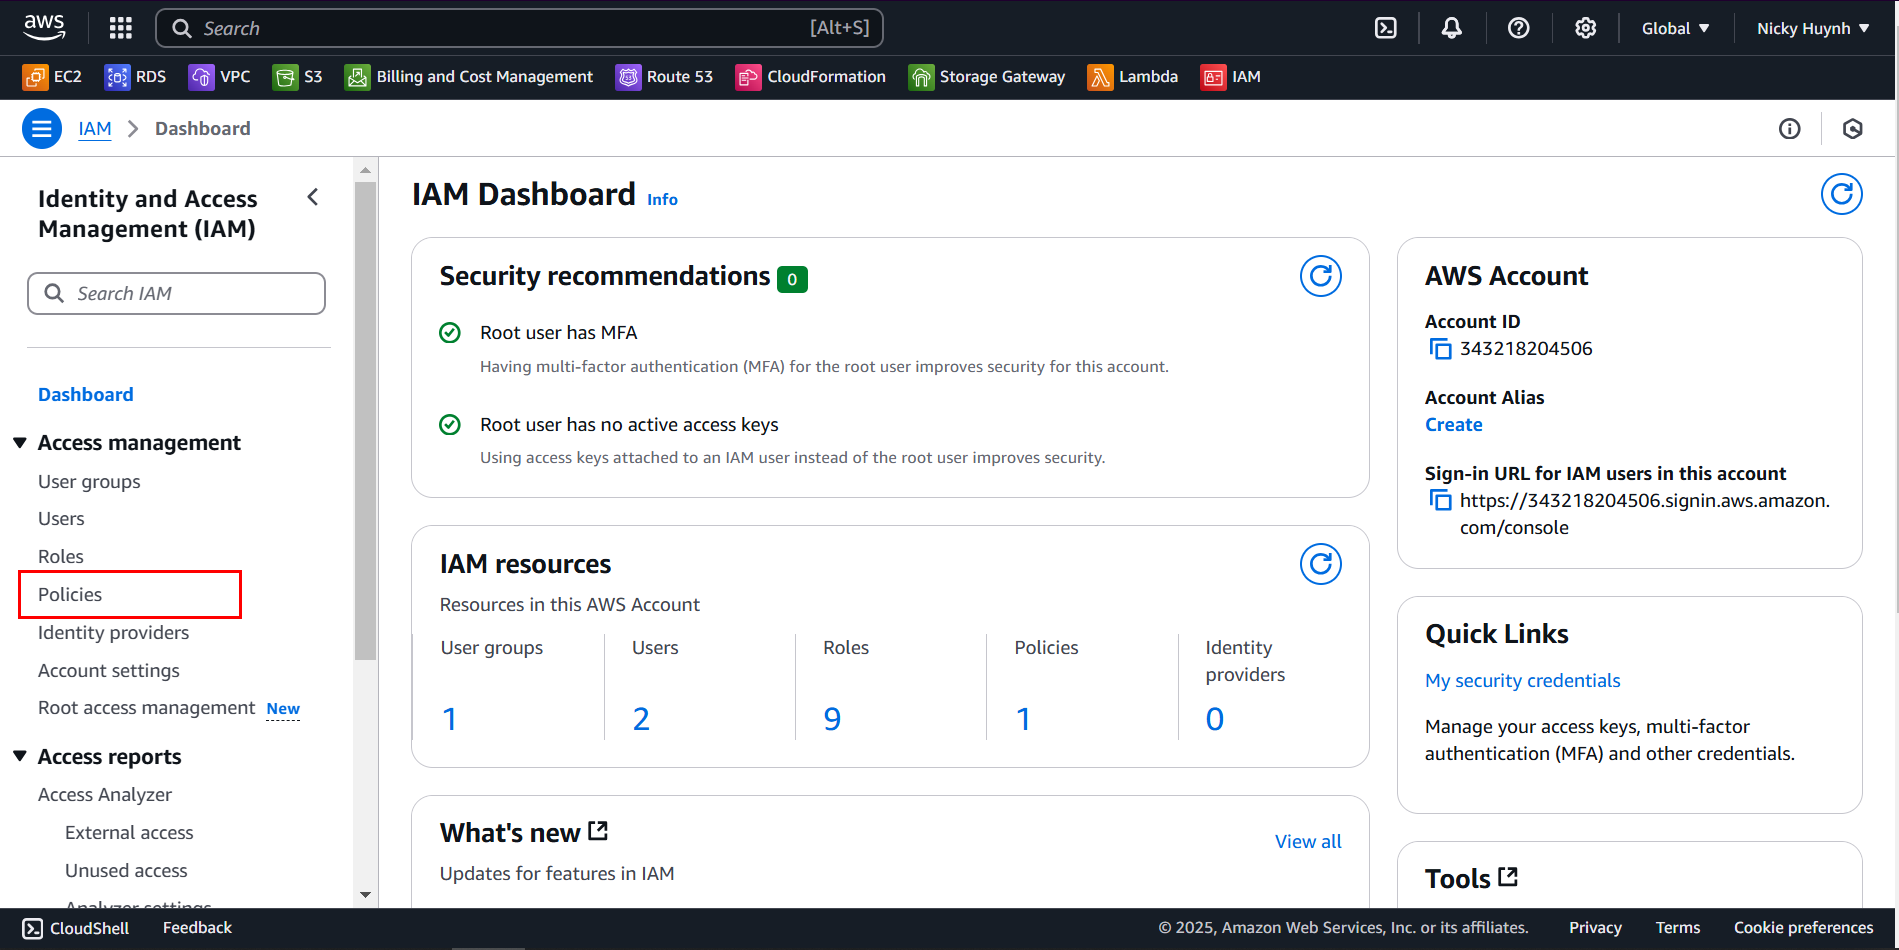Screen dimensions: 1899x950
Task: Open Storage Gateway from the favorites bar
Action: [x=987, y=77]
